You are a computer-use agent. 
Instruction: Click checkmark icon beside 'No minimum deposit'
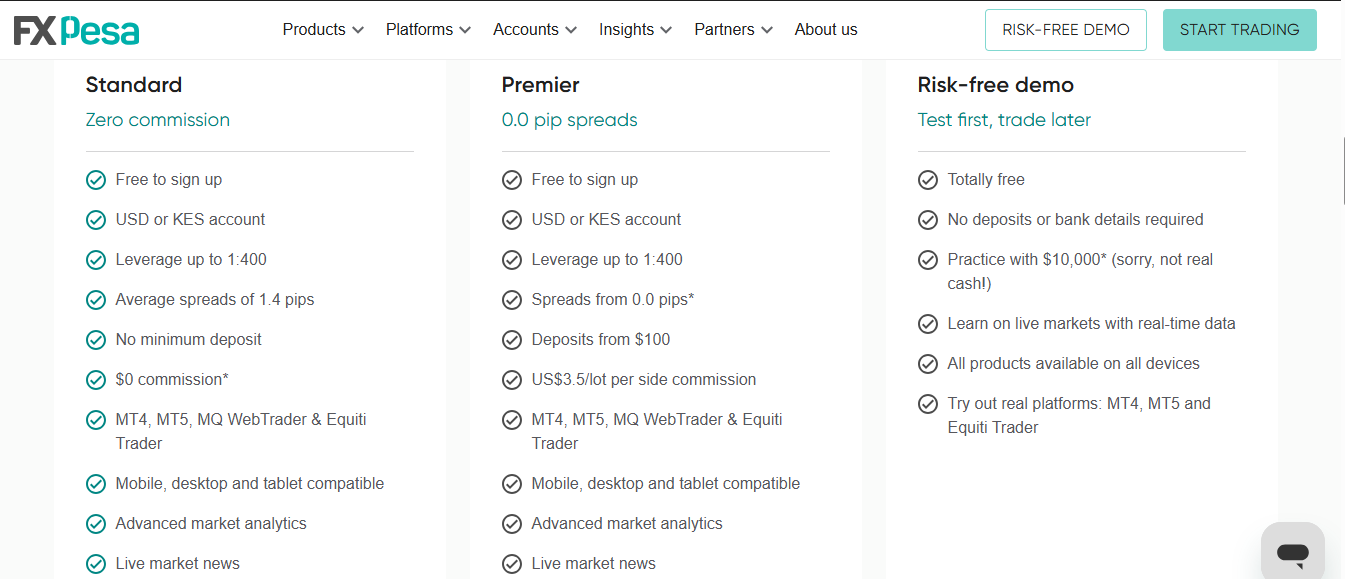pyautogui.click(x=96, y=340)
